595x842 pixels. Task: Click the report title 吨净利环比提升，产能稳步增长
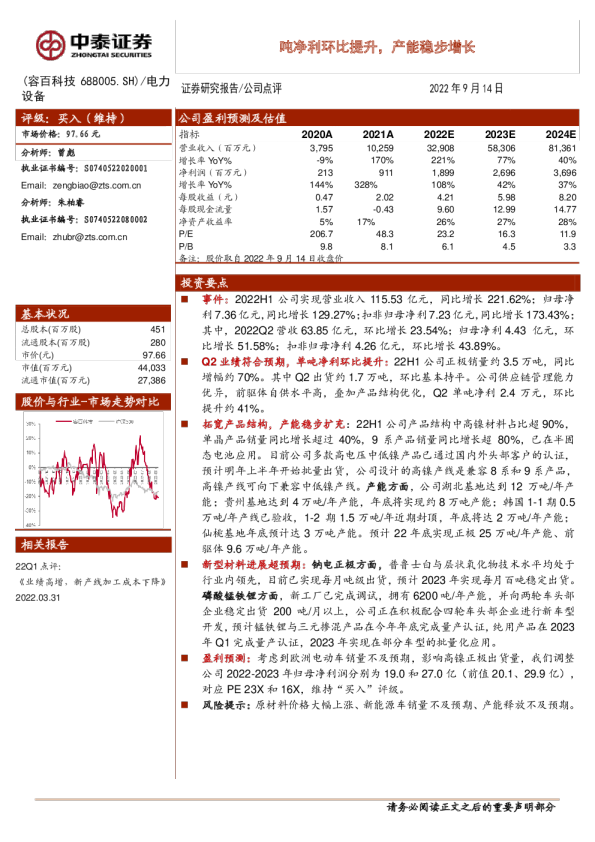tap(378, 47)
